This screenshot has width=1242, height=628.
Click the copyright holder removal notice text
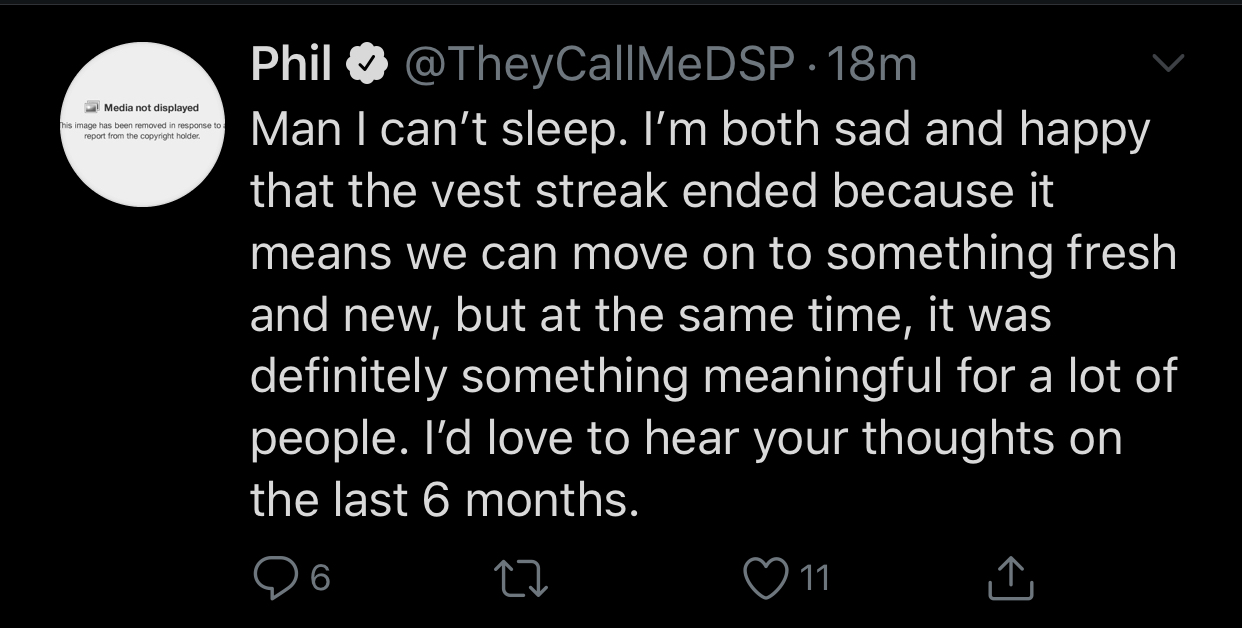tap(144, 130)
